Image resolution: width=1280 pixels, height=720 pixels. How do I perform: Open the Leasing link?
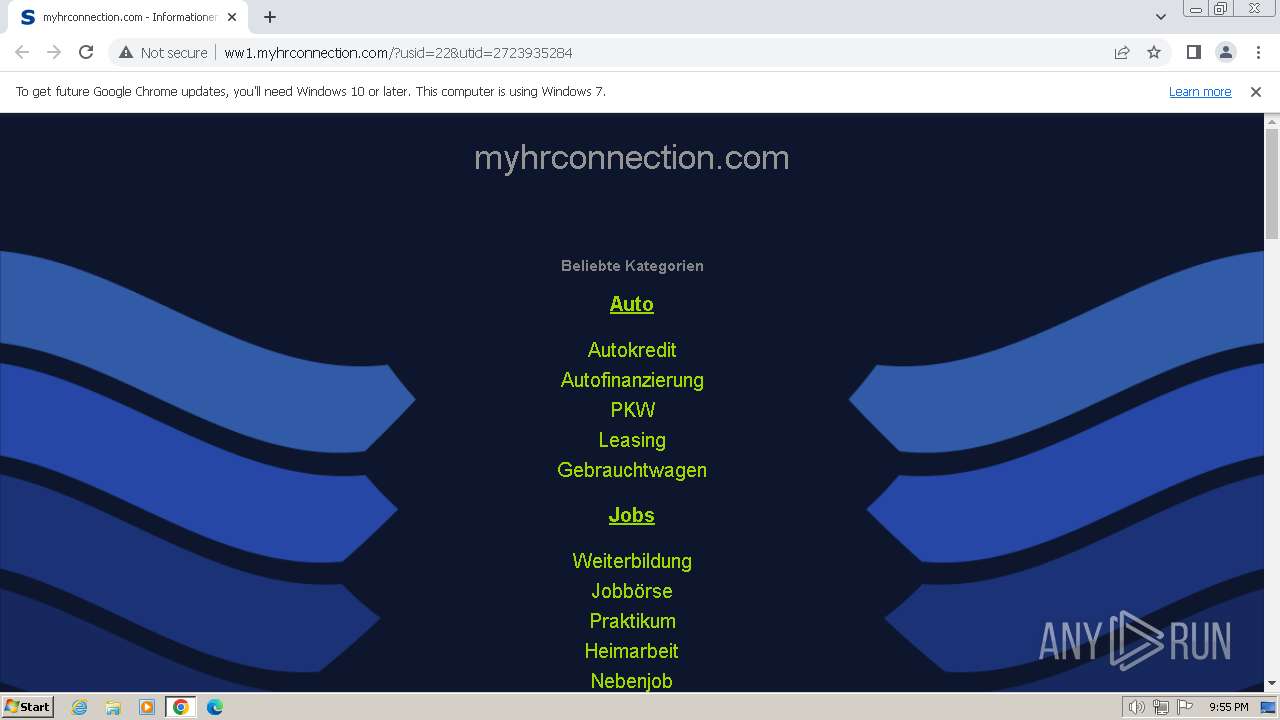632,440
